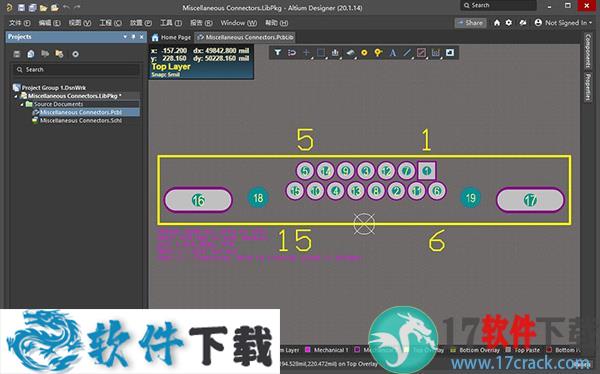Switch to the Home Page tab
Screen dimensions: 600x374
[171, 37]
